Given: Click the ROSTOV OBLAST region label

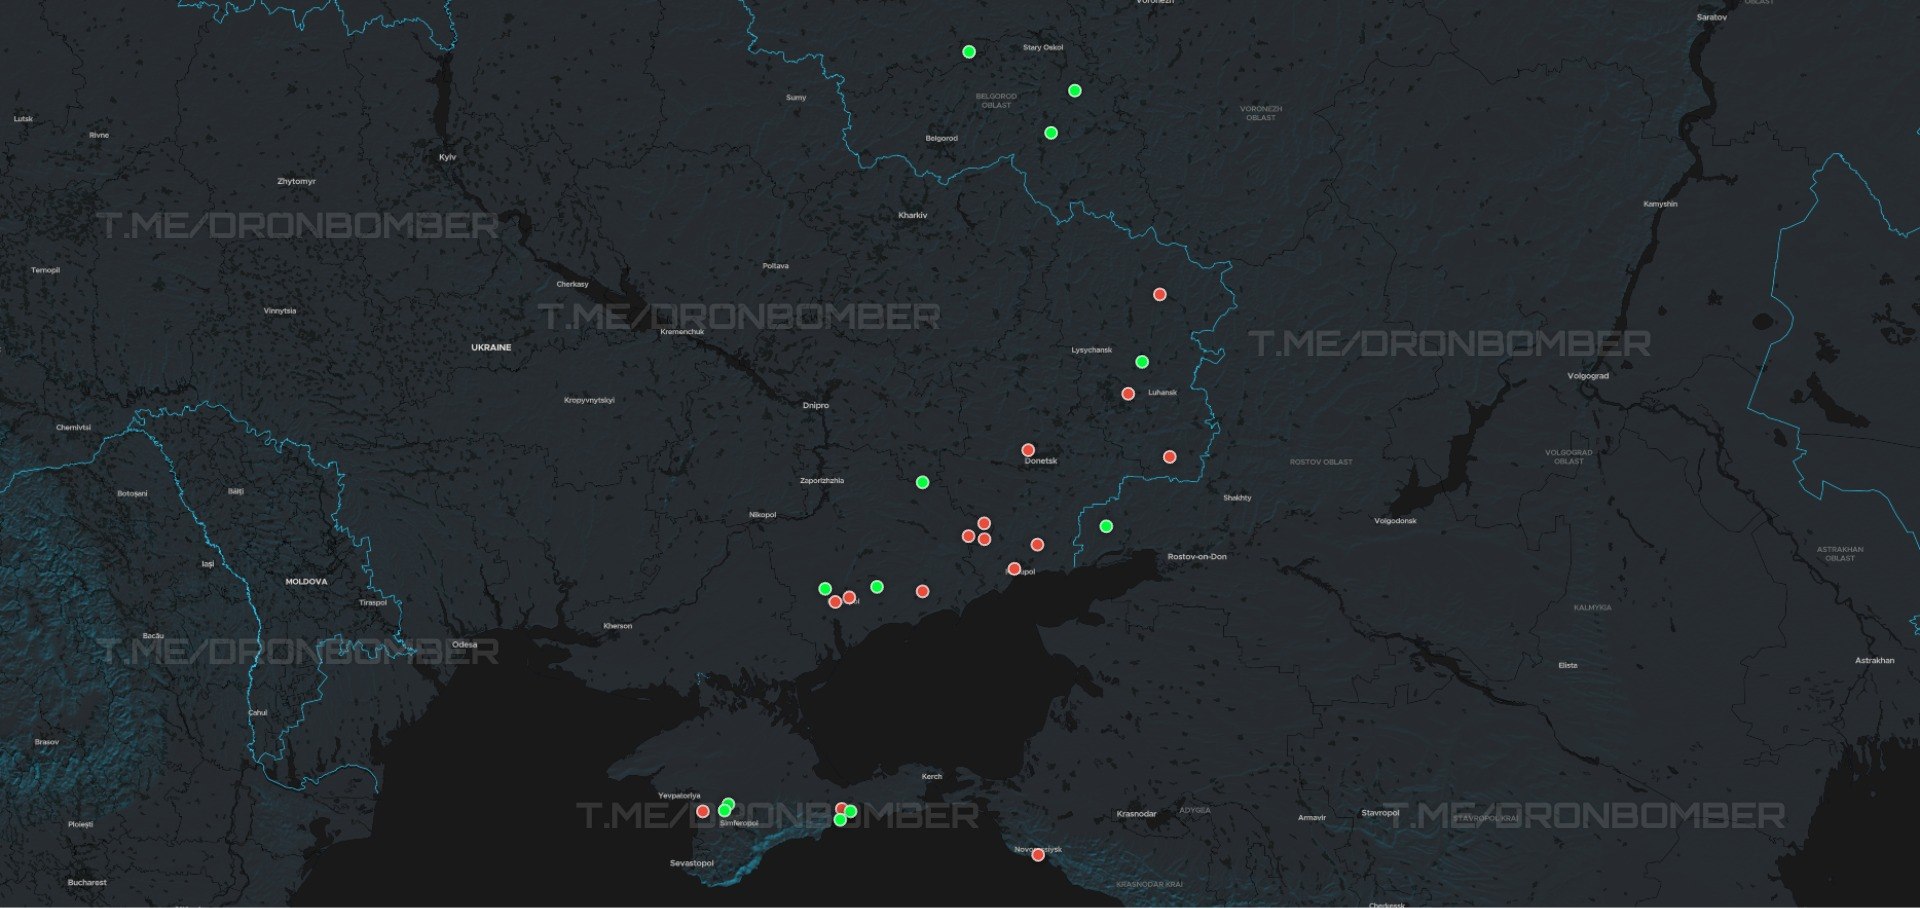Looking at the screenshot, I should pos(1321,462).
